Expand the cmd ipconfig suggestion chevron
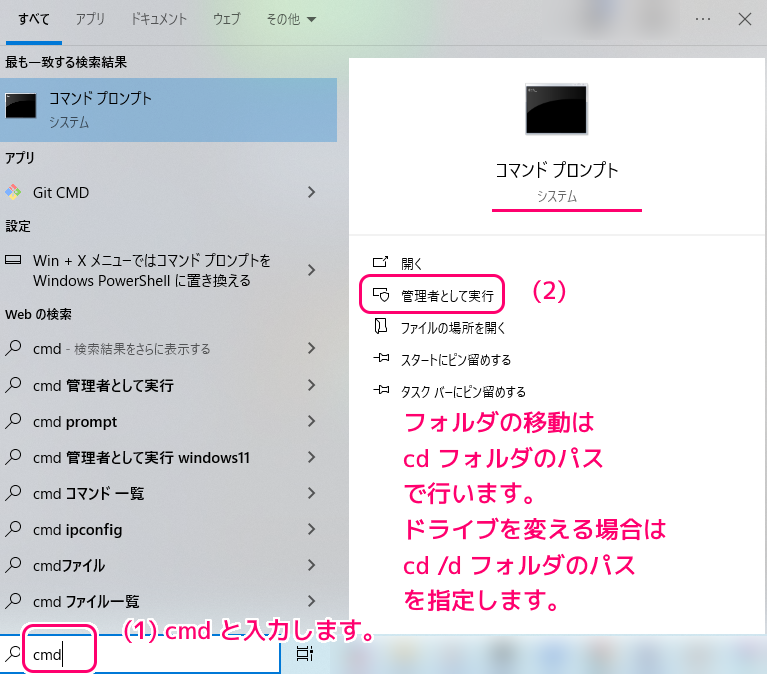The image size is (767, 674). (x=312, y=530)
